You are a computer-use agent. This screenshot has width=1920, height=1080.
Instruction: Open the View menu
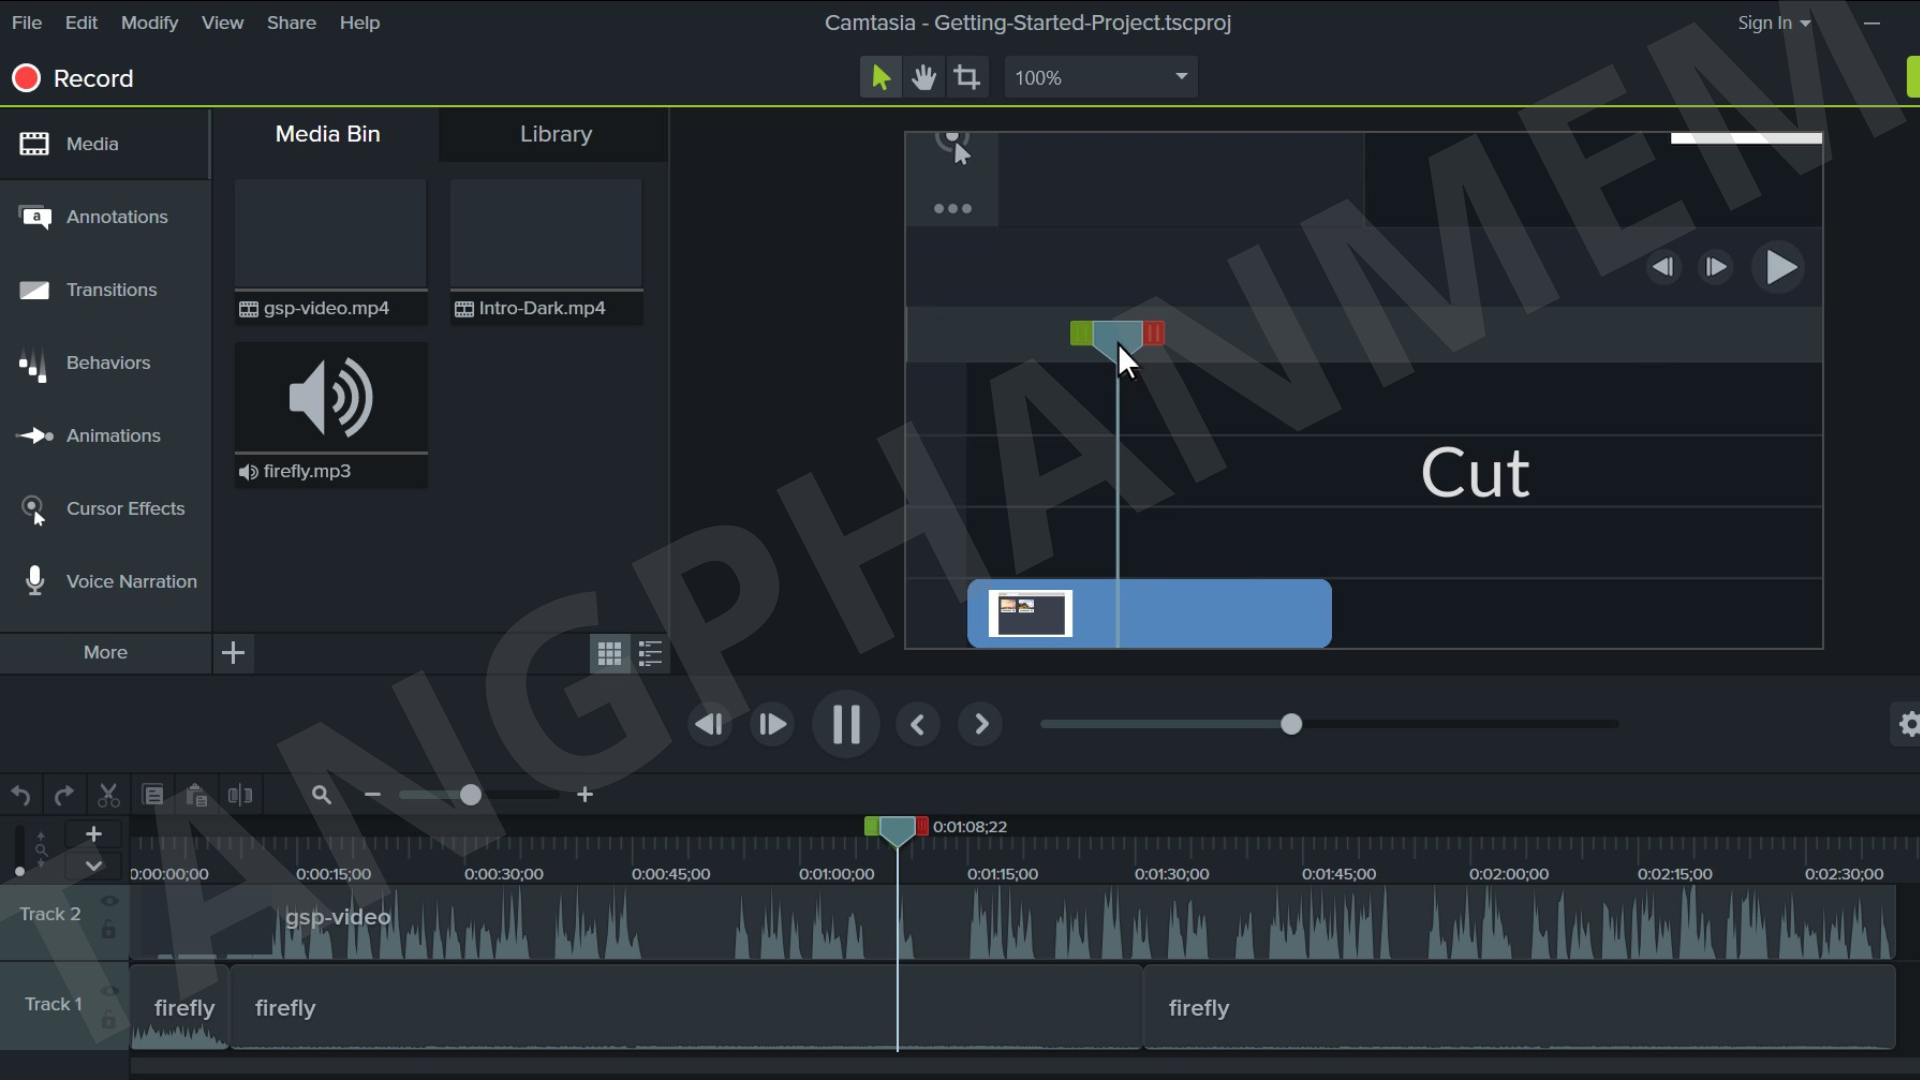coord(222,22)
